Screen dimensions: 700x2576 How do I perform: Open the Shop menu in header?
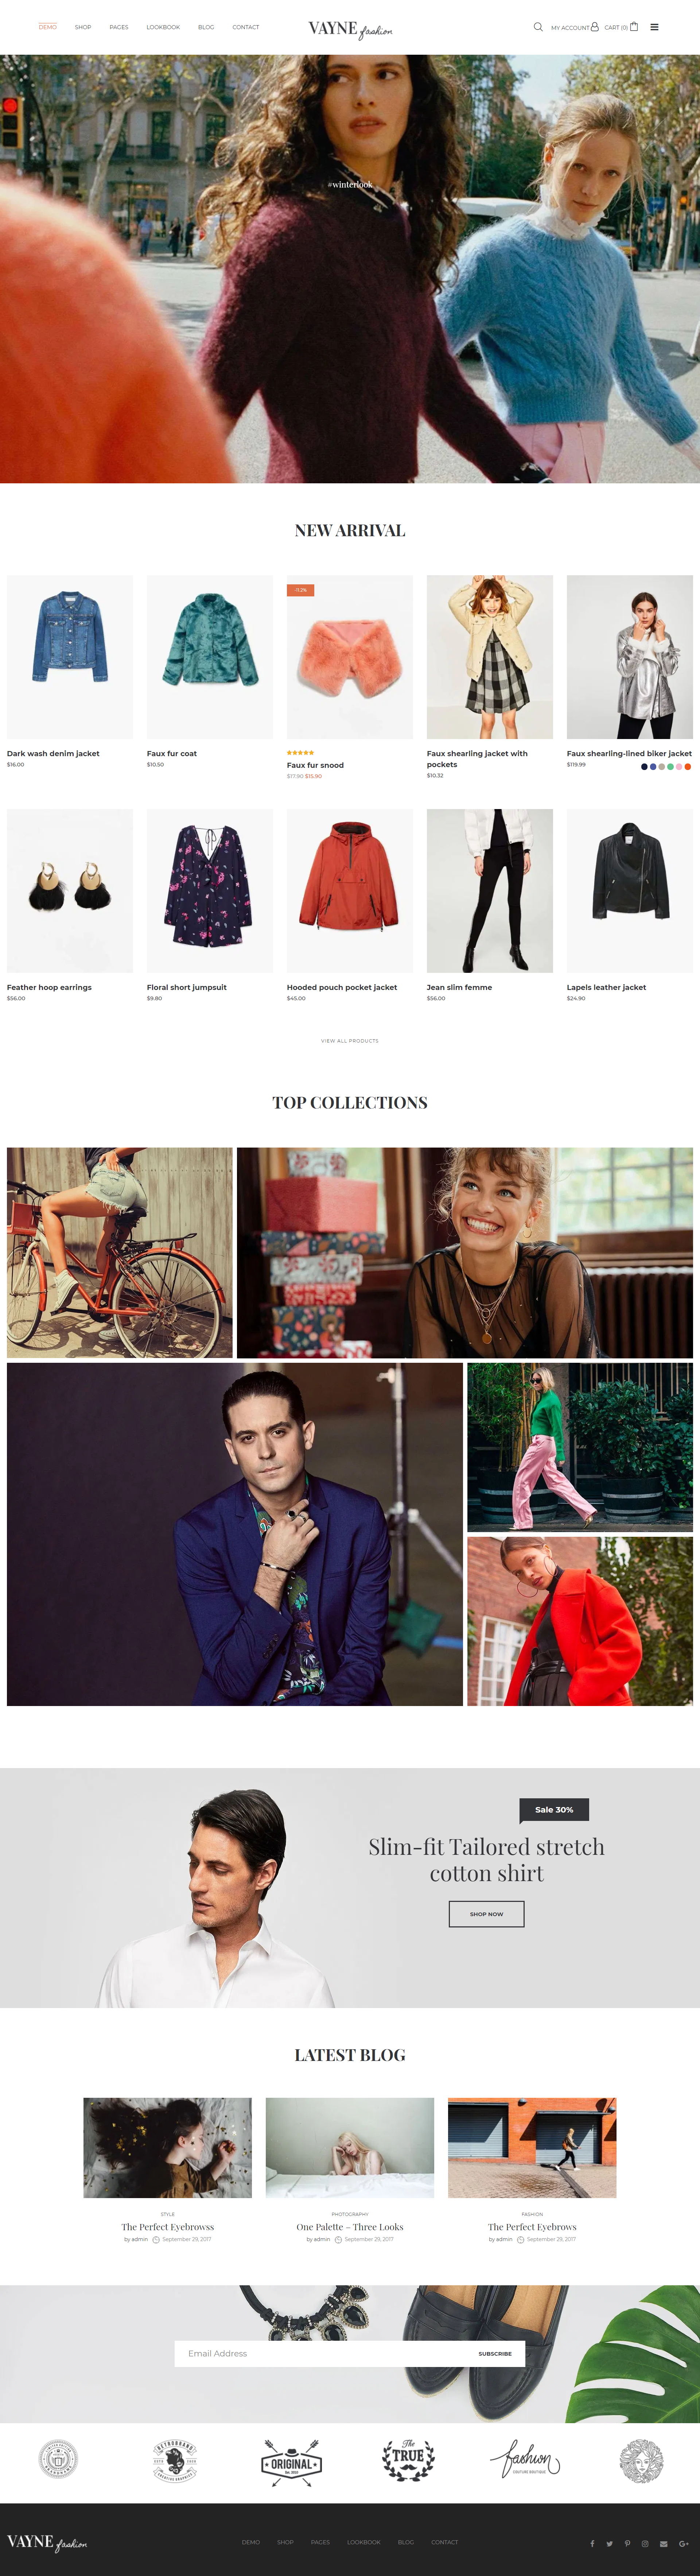coord(83,27)
